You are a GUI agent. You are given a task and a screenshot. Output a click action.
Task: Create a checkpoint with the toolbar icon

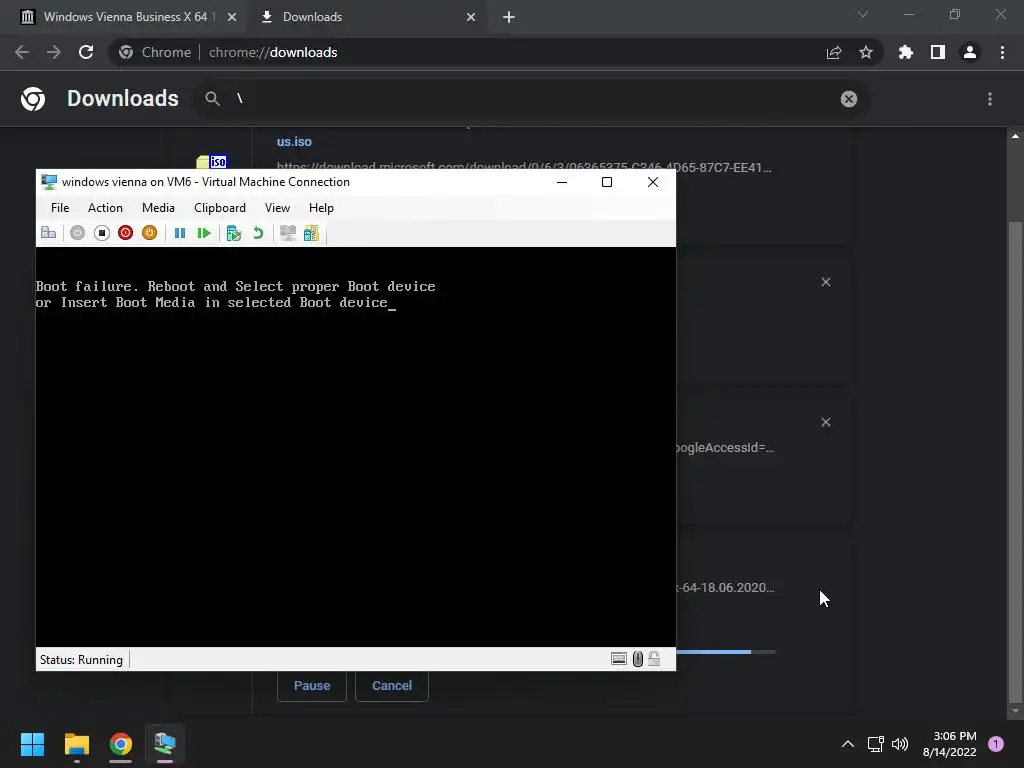tap(234, 233)
